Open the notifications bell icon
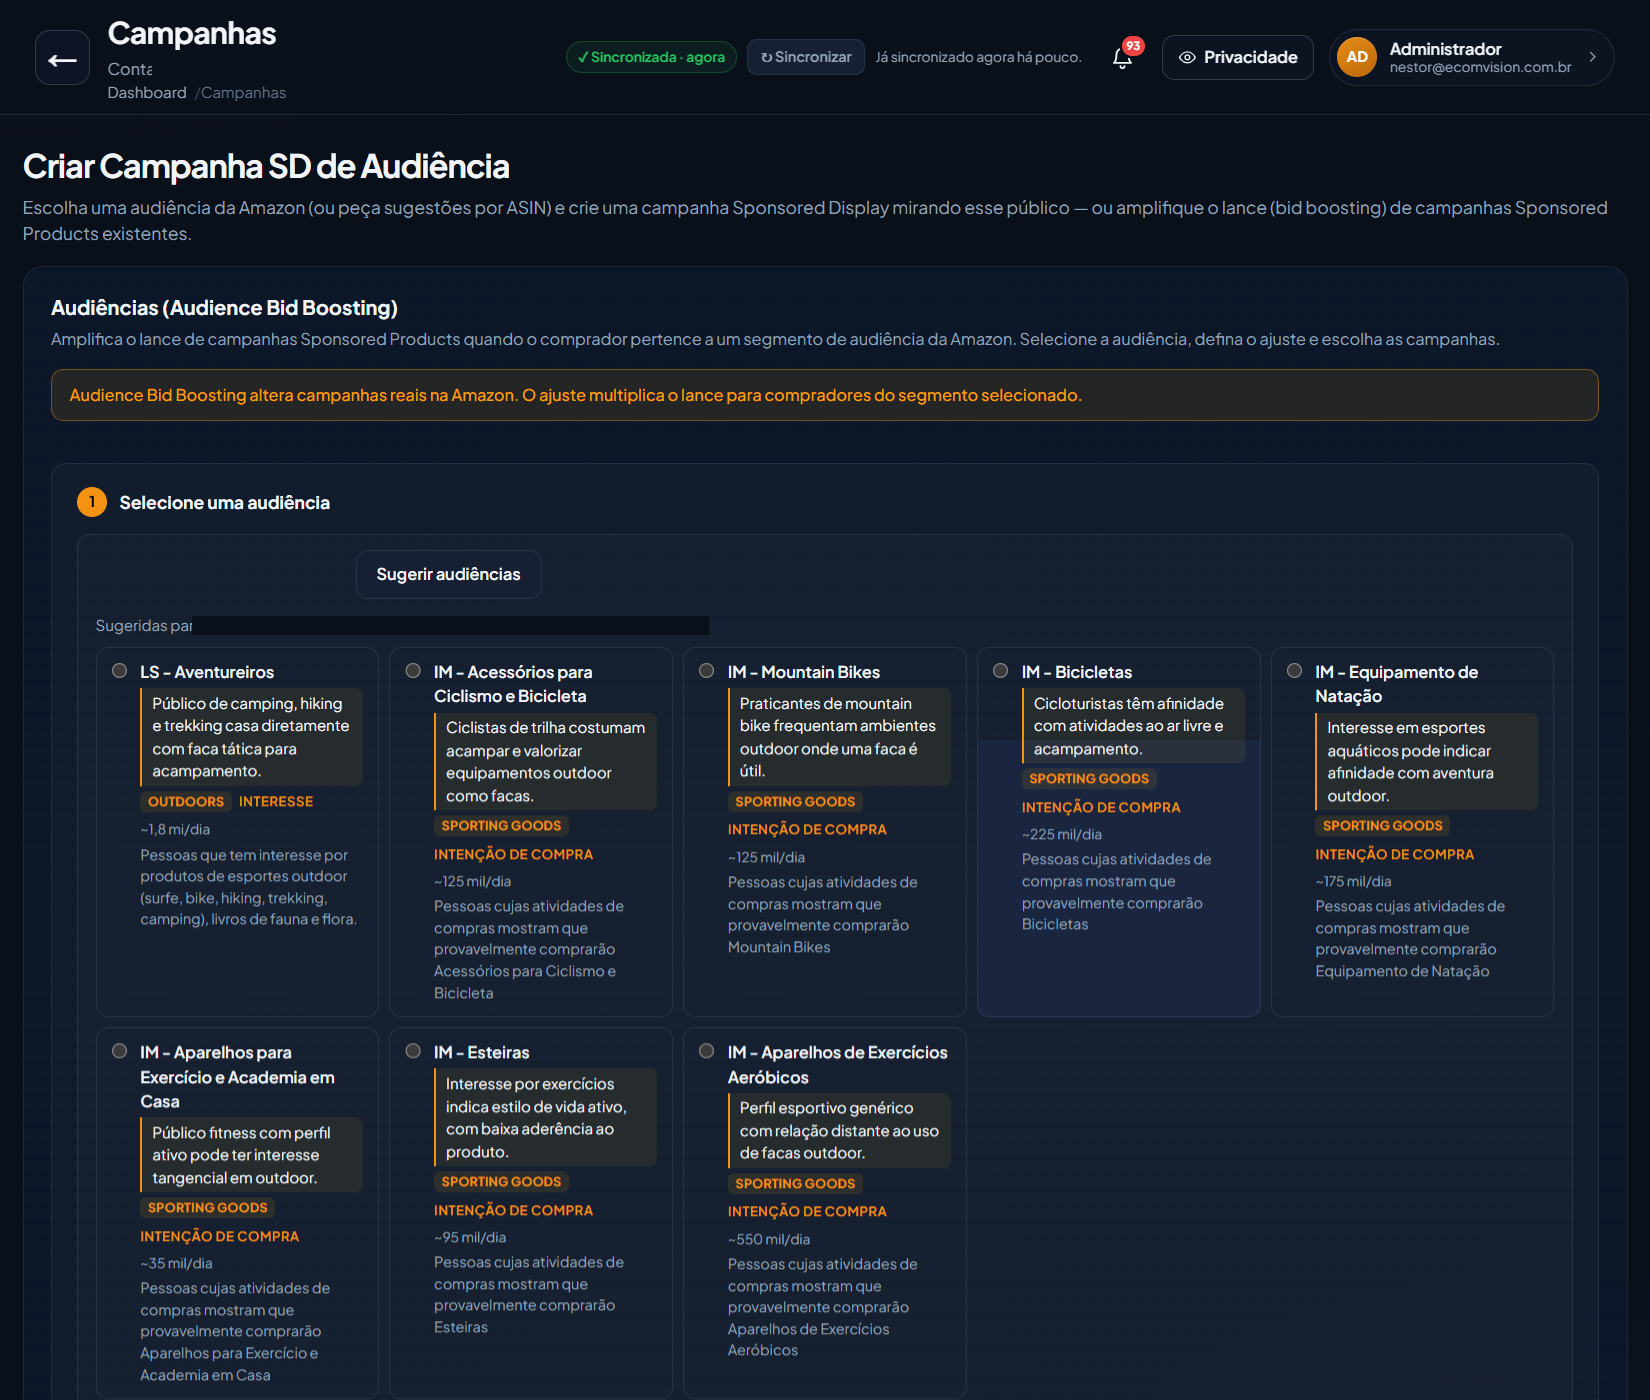Image resolution: width=1650 pixels, height=1400 pixels. [1122, 58]
